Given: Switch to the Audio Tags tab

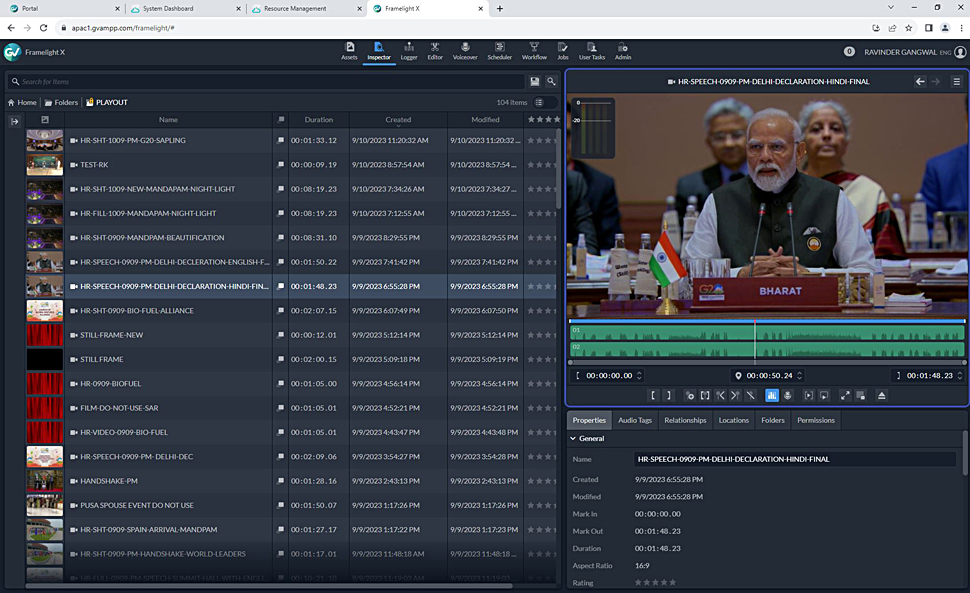Looking at the screenshot, I should pos(634,420).
